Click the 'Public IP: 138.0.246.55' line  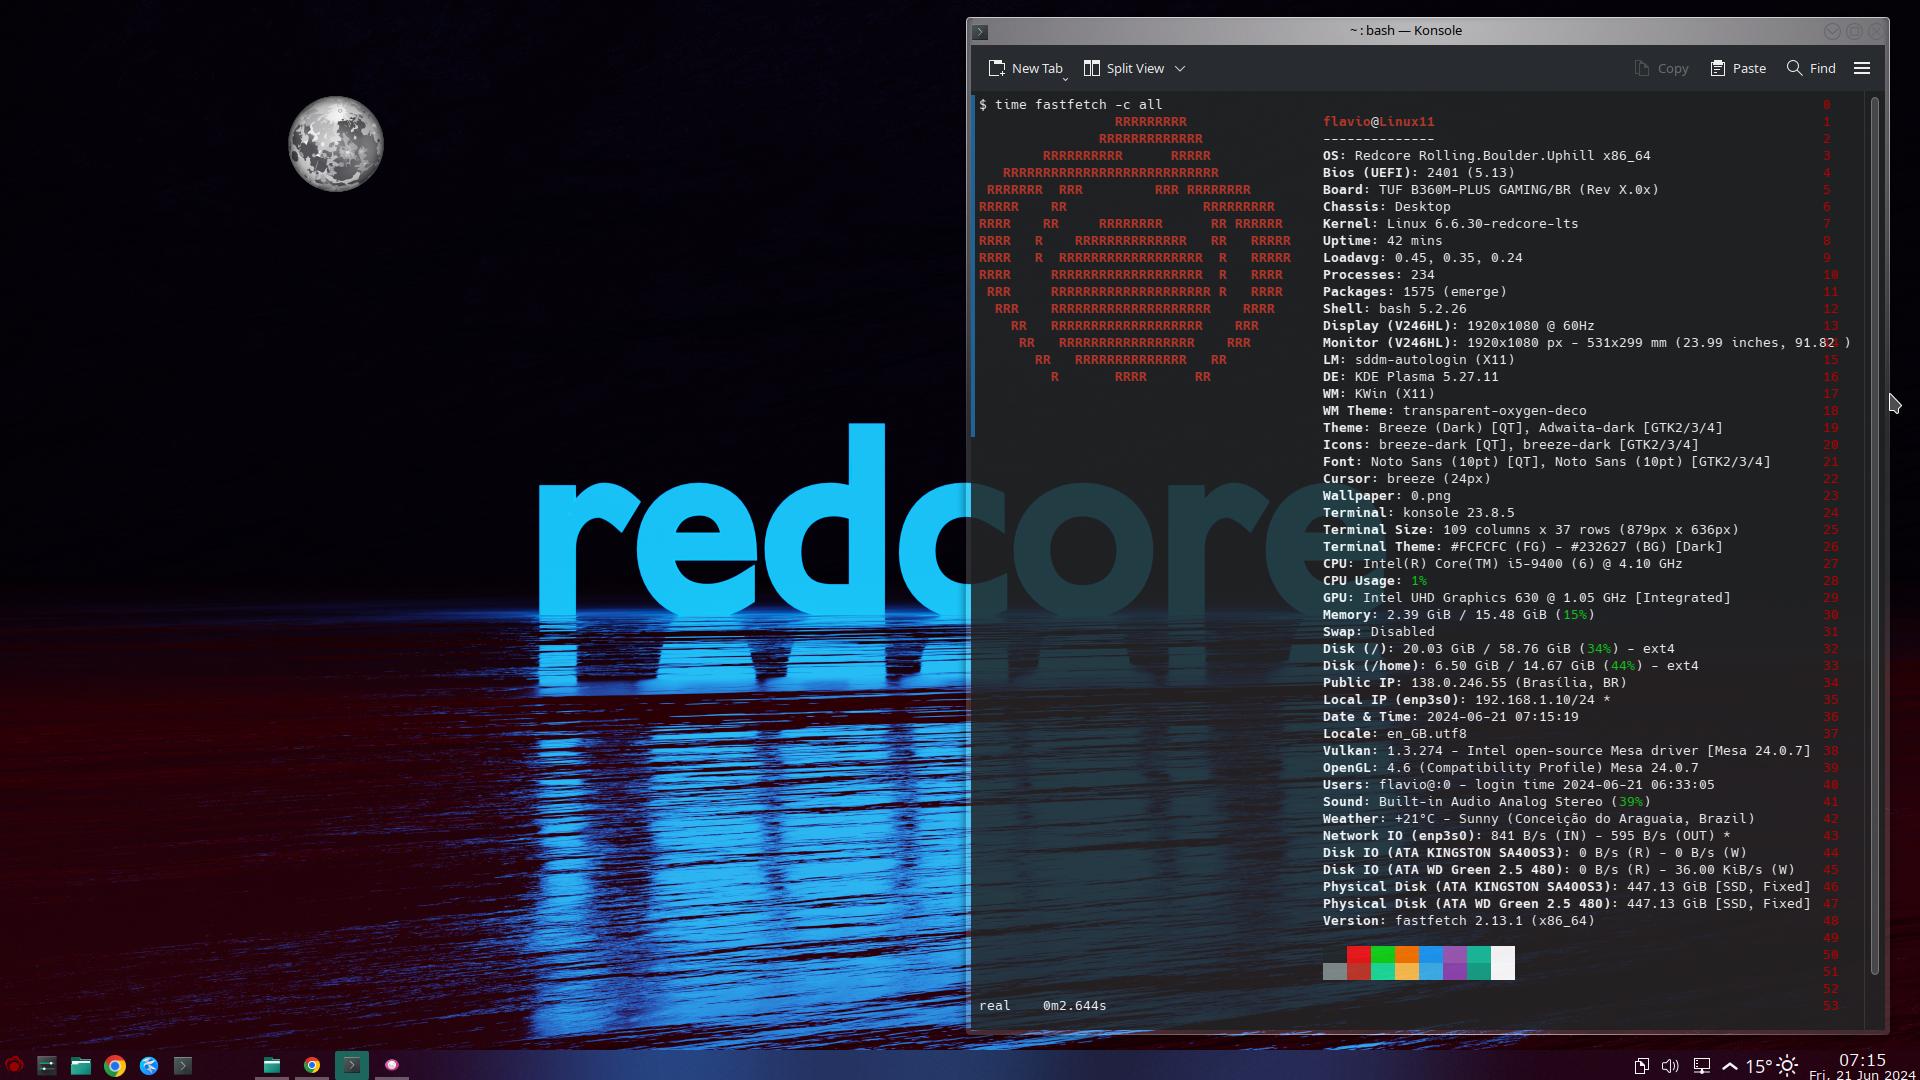1475,682
